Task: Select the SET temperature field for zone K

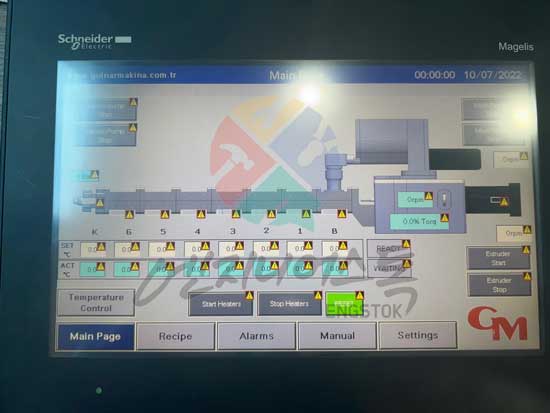Action: (93, 250)
